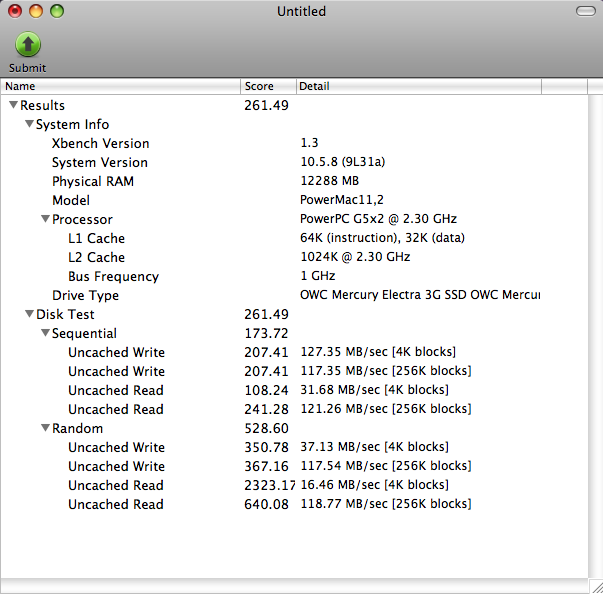Click the 31.68 MB/sec [4K blocks] detail

tap(374, 389)
